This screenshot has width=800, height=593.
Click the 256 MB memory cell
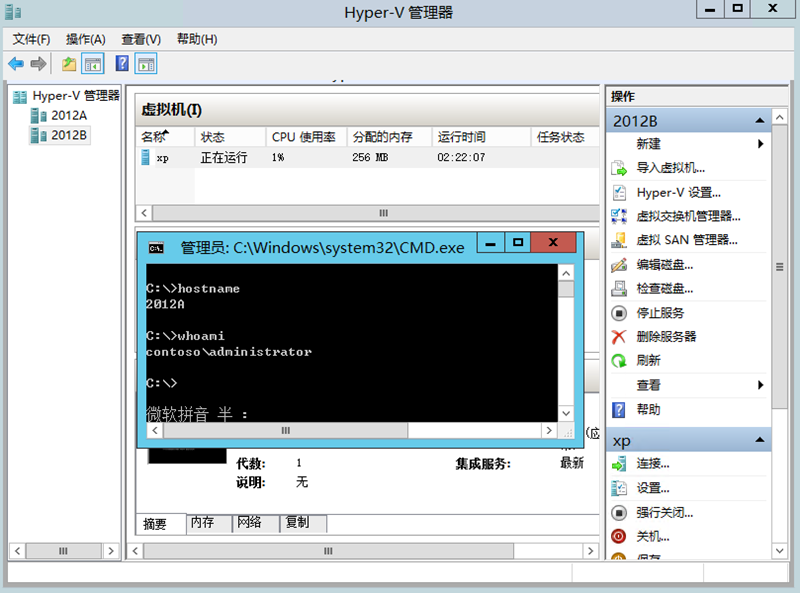click(370, 158)
